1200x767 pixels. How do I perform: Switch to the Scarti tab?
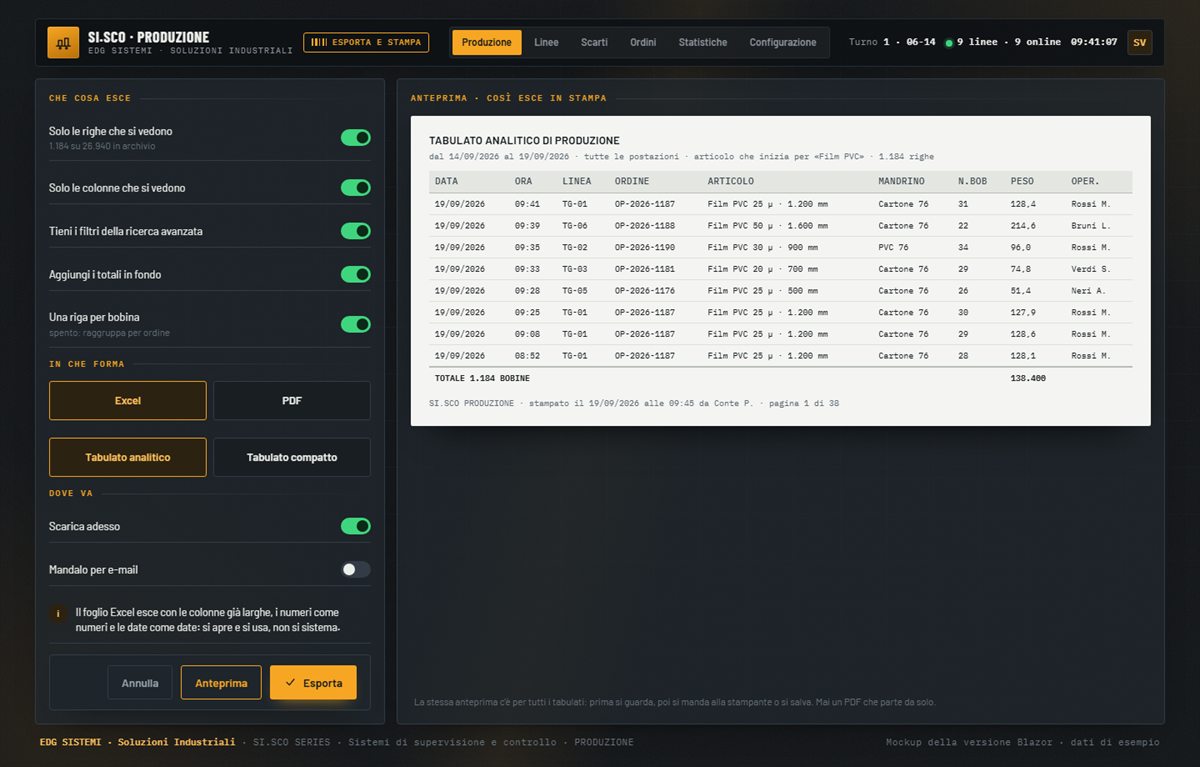click(594, 42)
